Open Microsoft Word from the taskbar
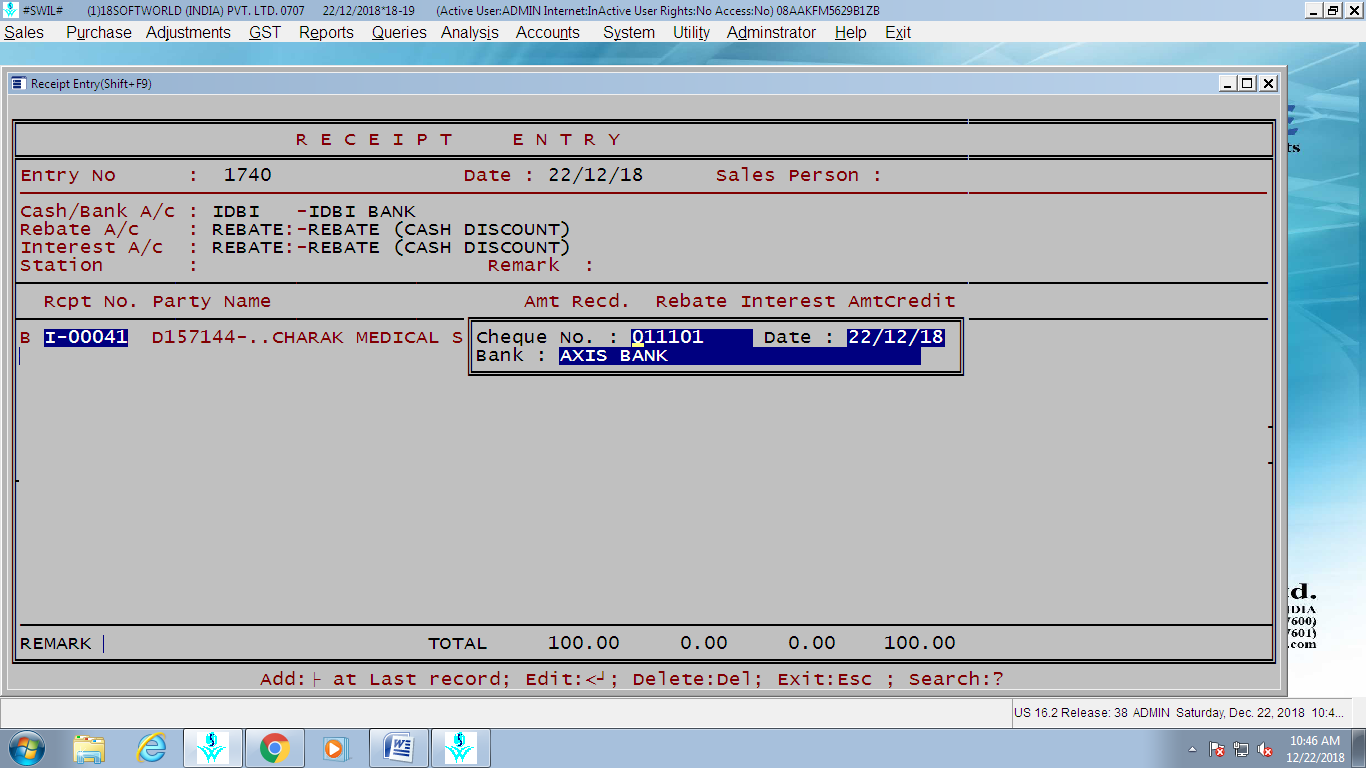The width and height of the screenshot is (1366, 768). (x=398, y=748)
